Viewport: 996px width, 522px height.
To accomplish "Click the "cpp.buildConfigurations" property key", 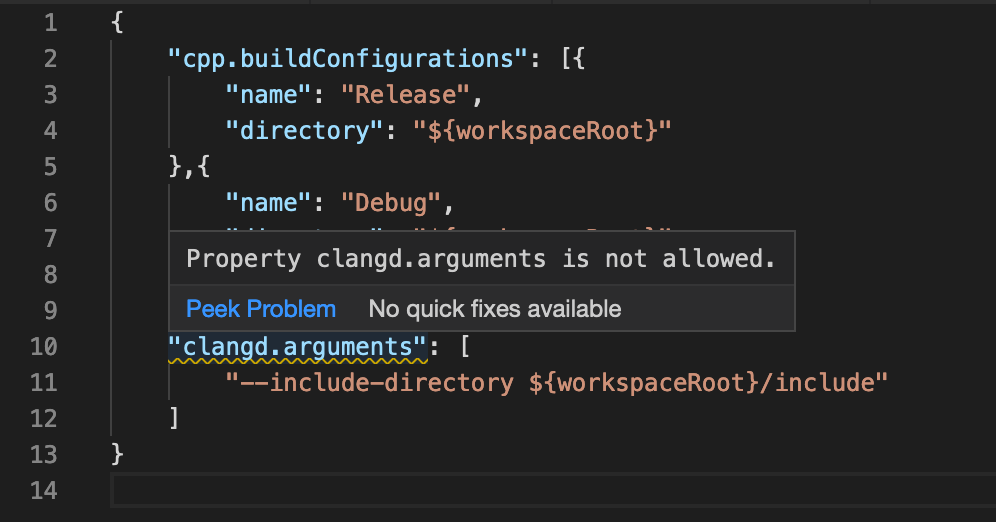I will [347, 59].
